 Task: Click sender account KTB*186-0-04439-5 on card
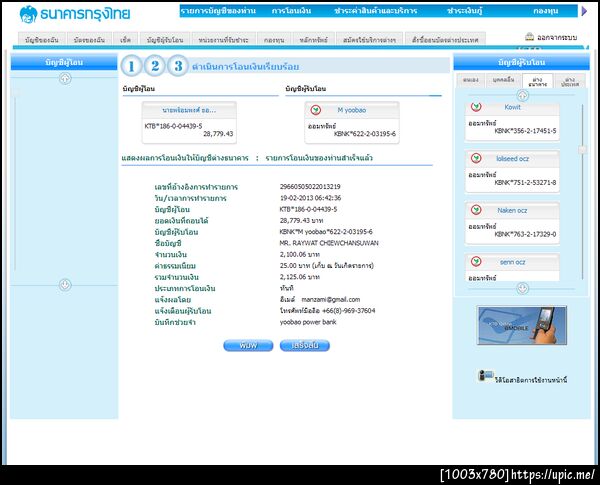[x=173, y=126]
